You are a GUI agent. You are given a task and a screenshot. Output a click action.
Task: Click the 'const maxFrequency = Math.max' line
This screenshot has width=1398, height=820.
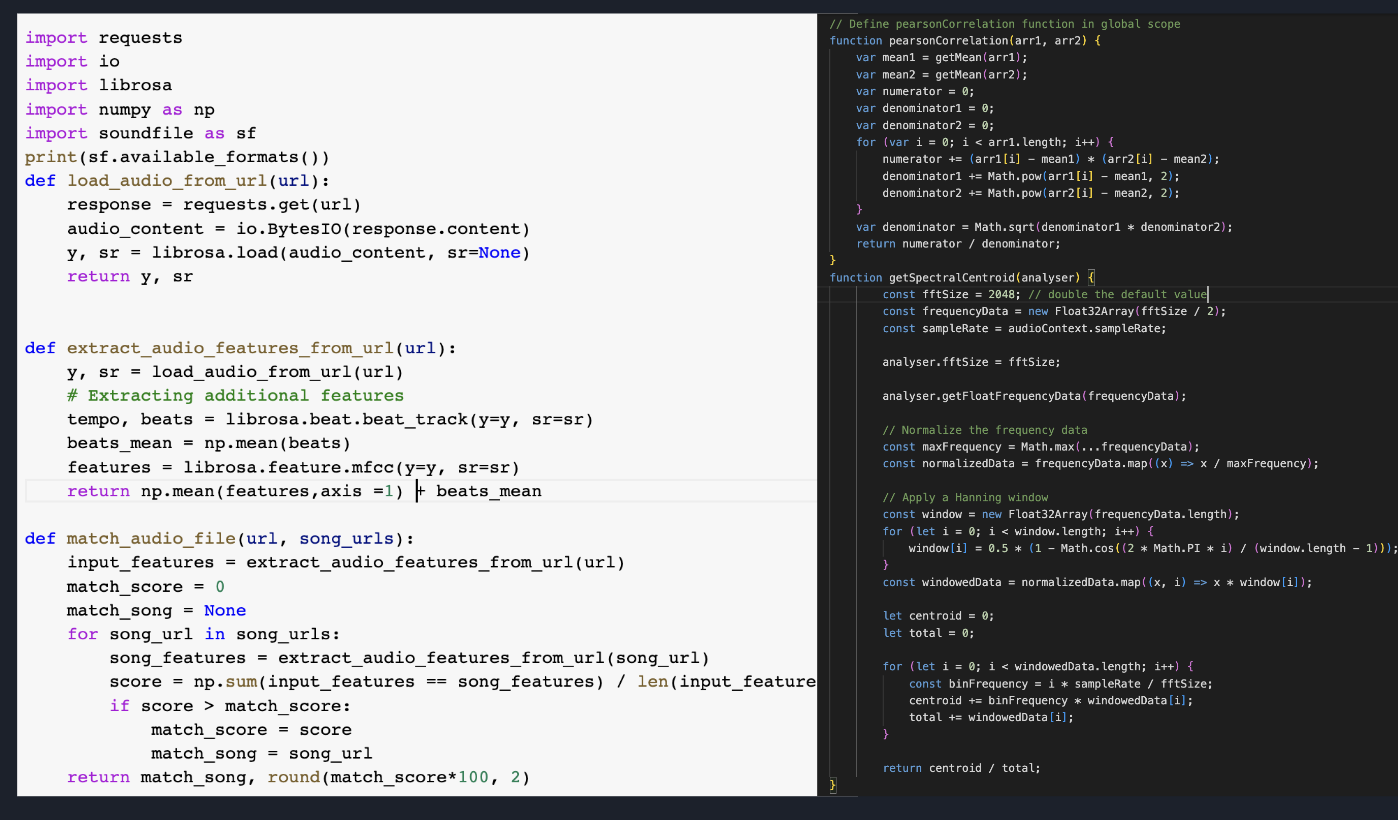tap(1042, 447)
